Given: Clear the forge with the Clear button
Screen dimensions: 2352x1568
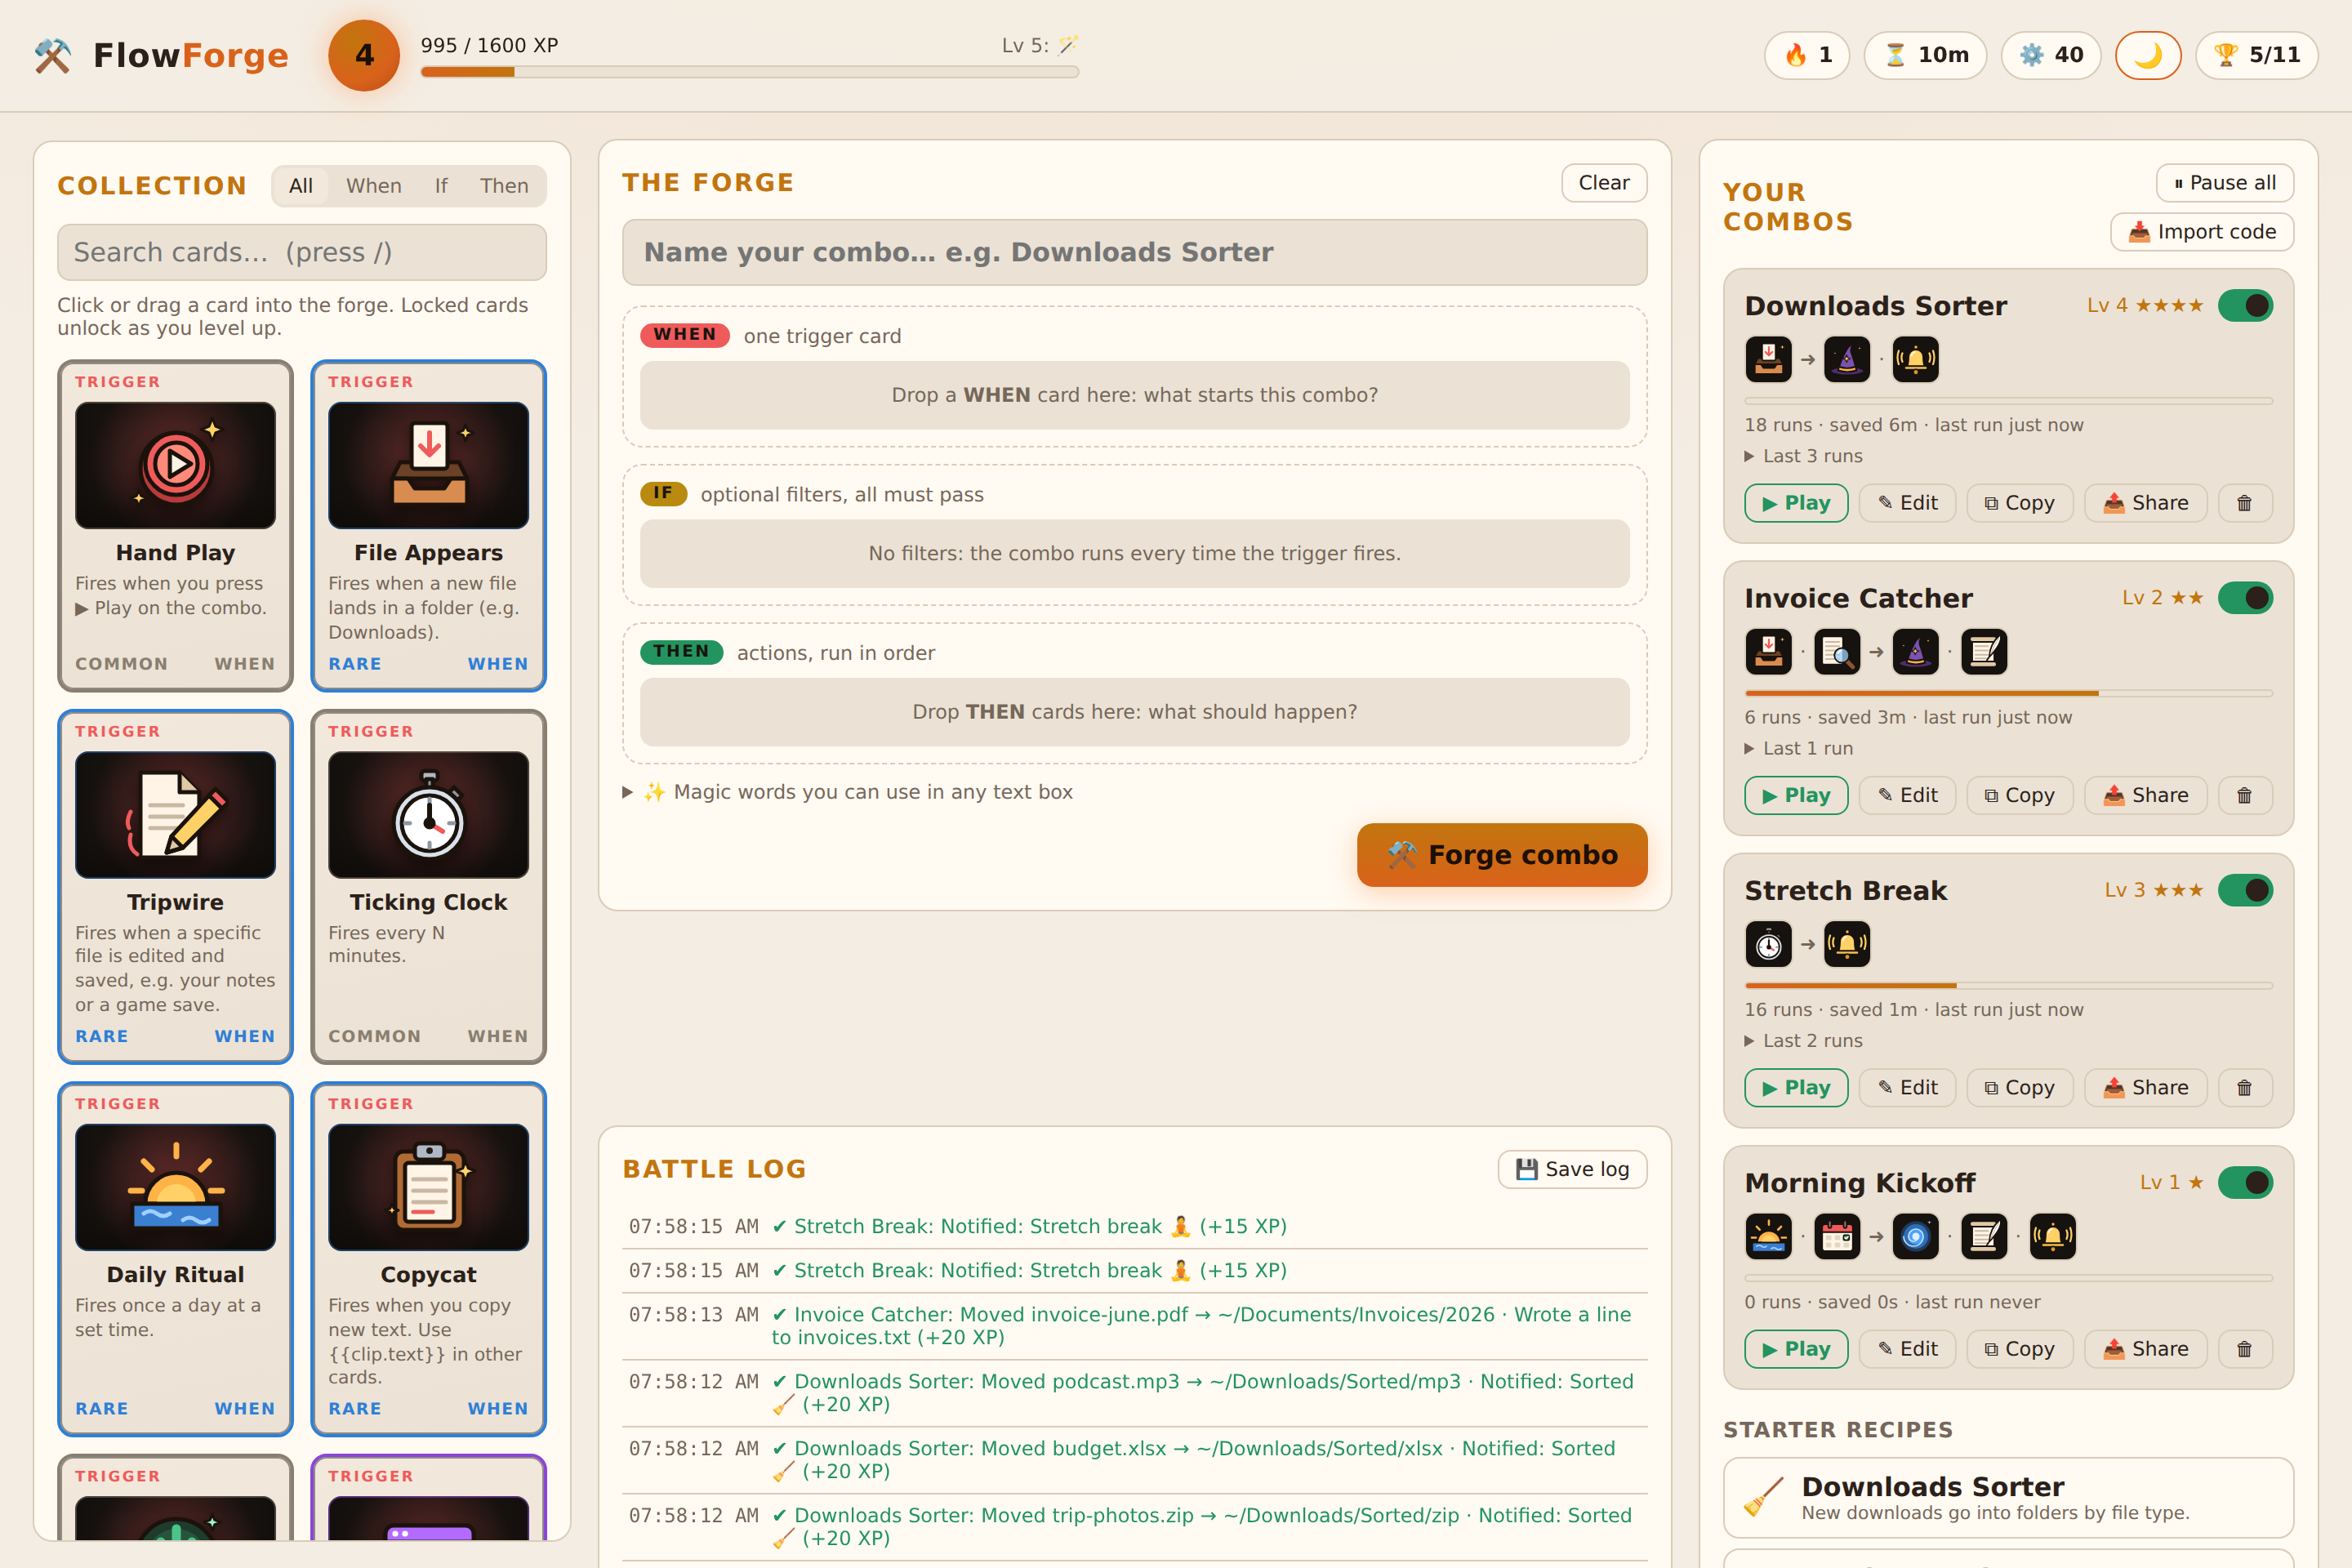Looking at the screenshot, I should click(1604, 183).
